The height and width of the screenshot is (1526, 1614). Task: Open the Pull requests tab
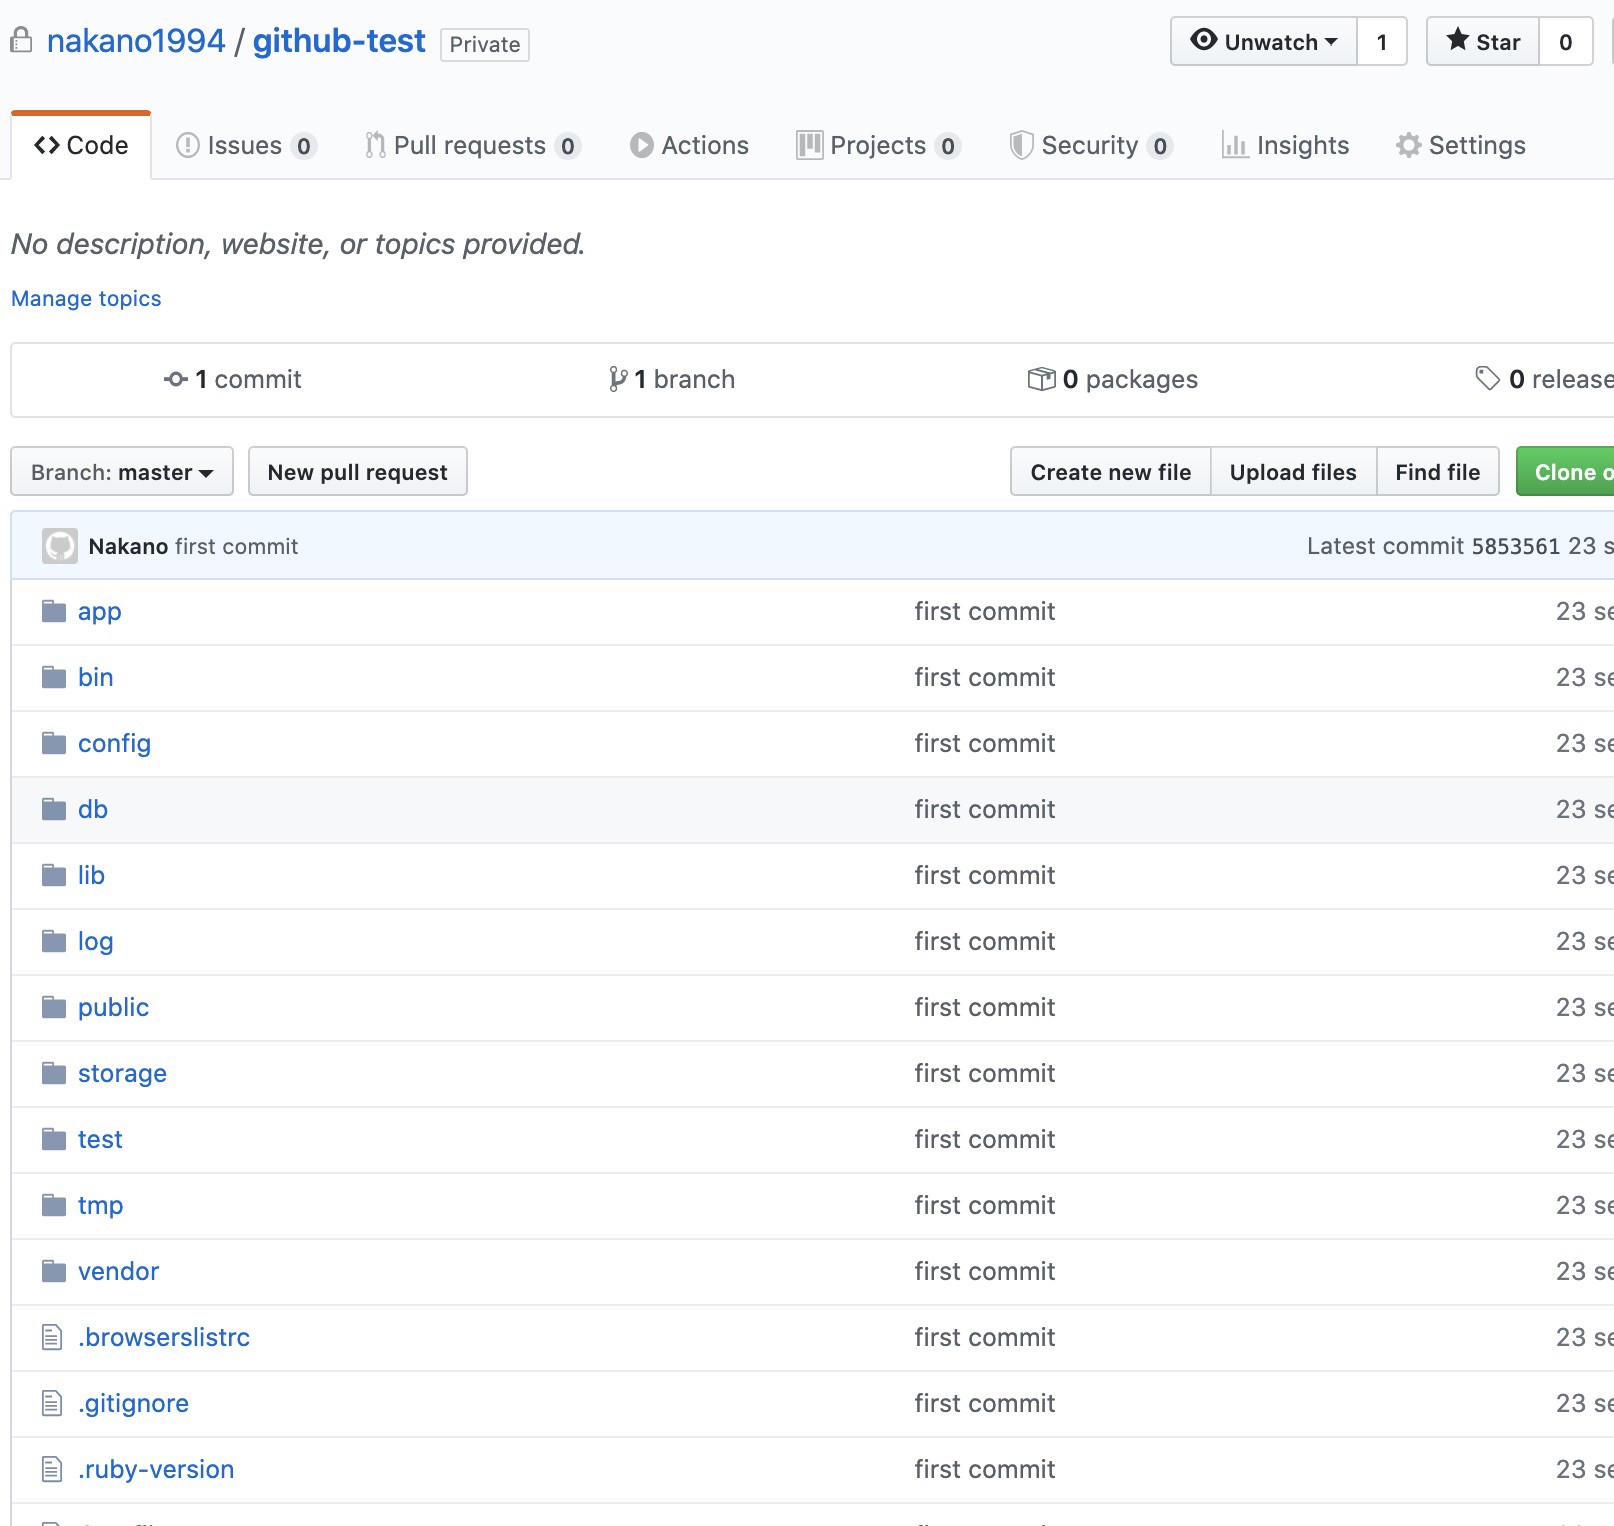click(x=472, y=145)
